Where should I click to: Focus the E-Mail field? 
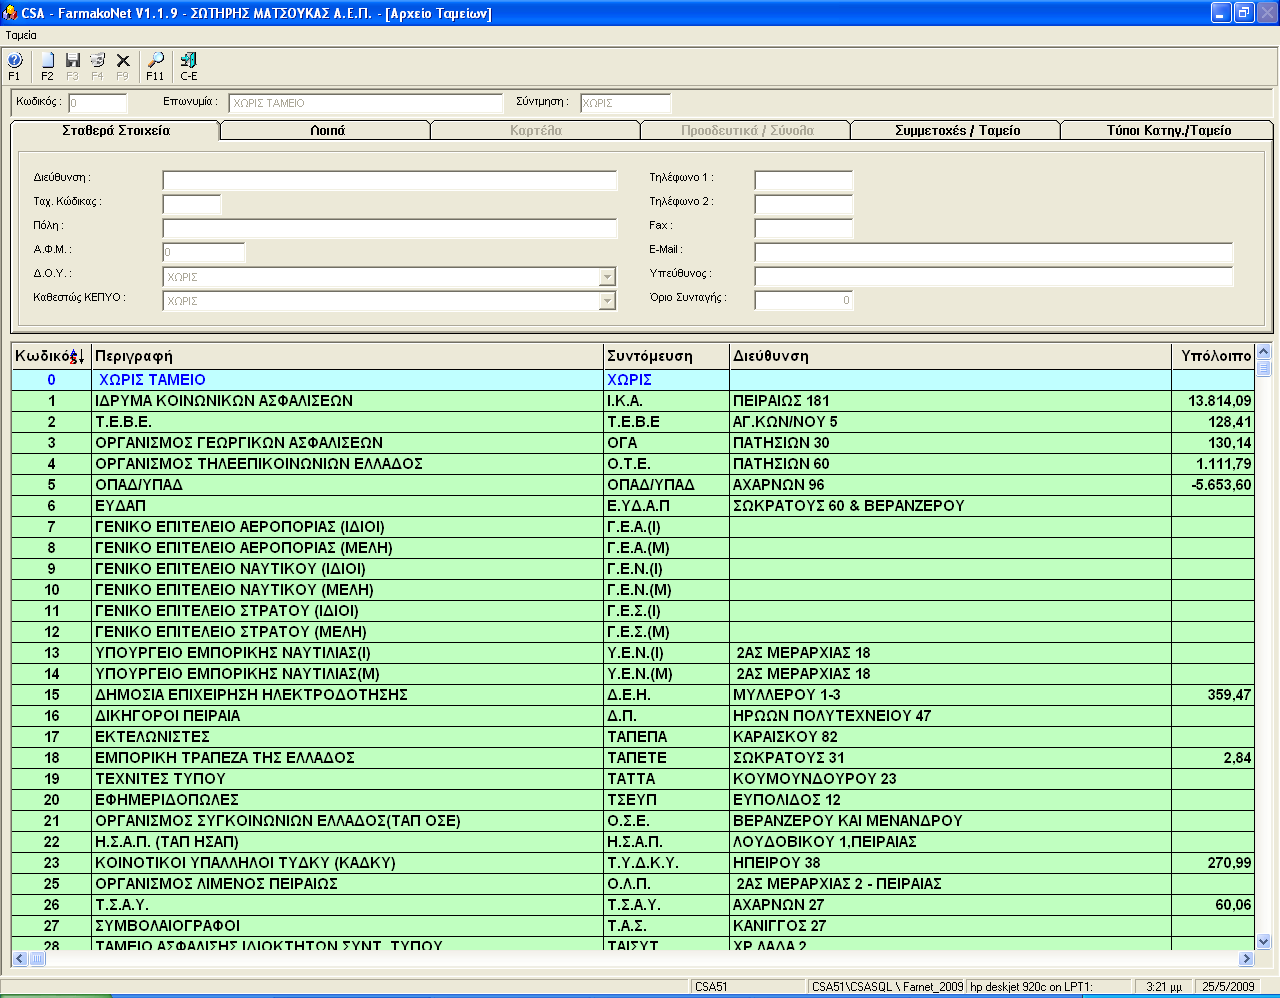[x=994, y=253]
